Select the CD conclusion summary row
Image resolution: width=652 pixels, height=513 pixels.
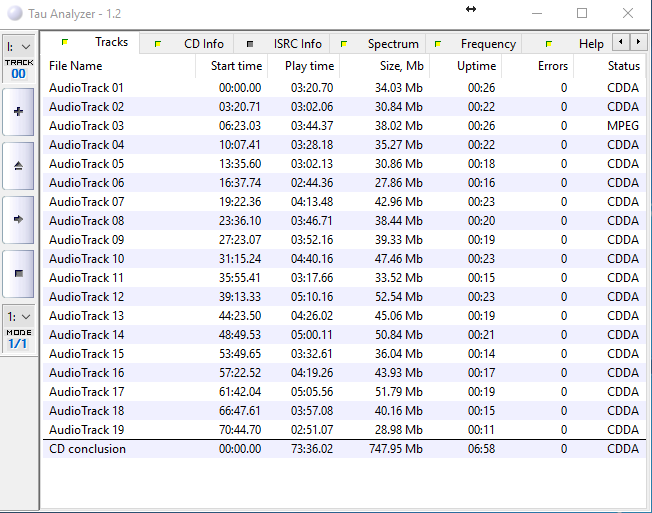[344, 449]
